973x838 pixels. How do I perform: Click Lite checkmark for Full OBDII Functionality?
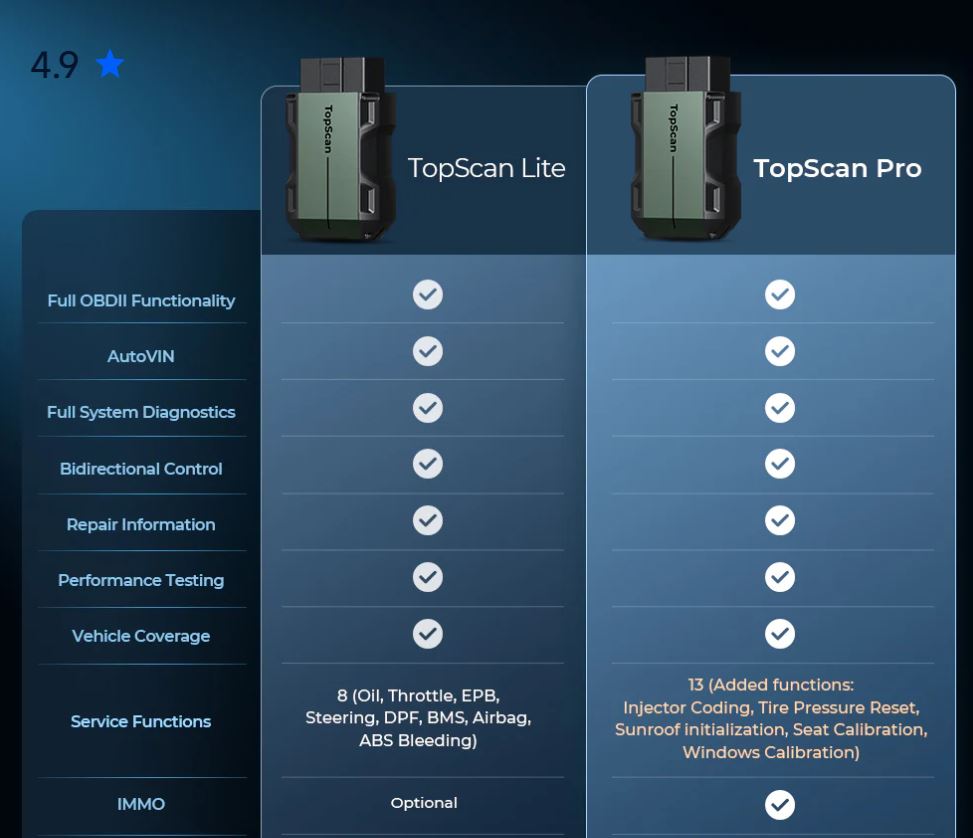(x=428, y=294)
